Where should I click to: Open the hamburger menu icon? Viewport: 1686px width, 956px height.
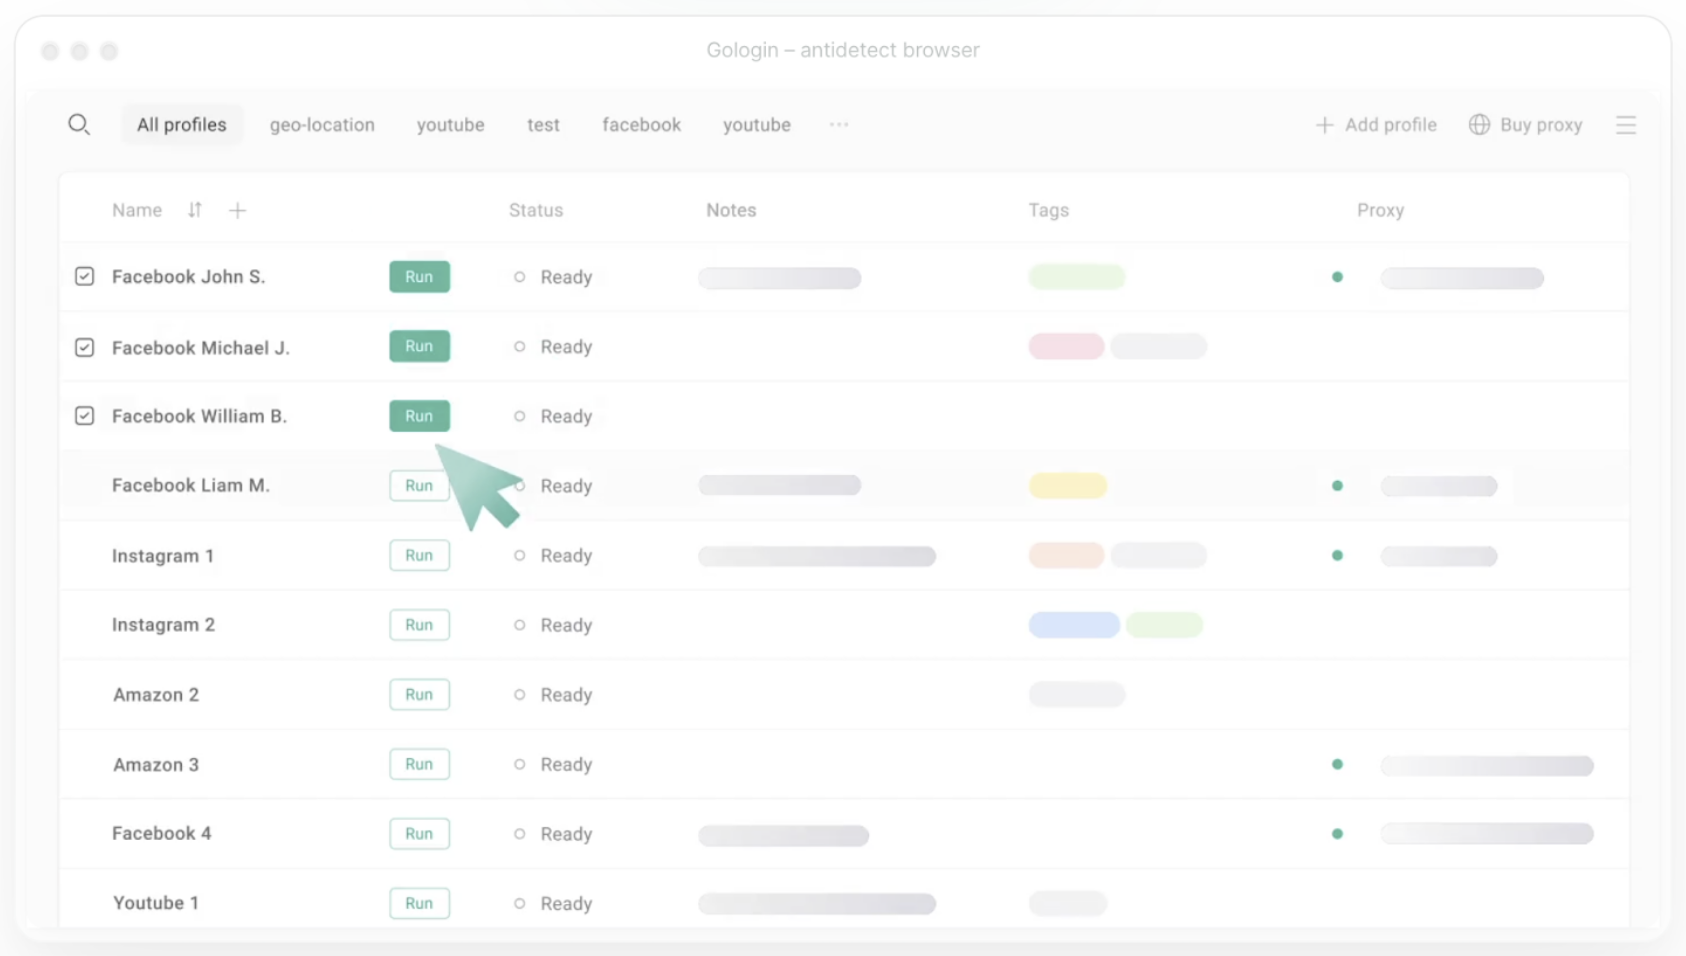pyautogui.click(x=1625, y=125)
